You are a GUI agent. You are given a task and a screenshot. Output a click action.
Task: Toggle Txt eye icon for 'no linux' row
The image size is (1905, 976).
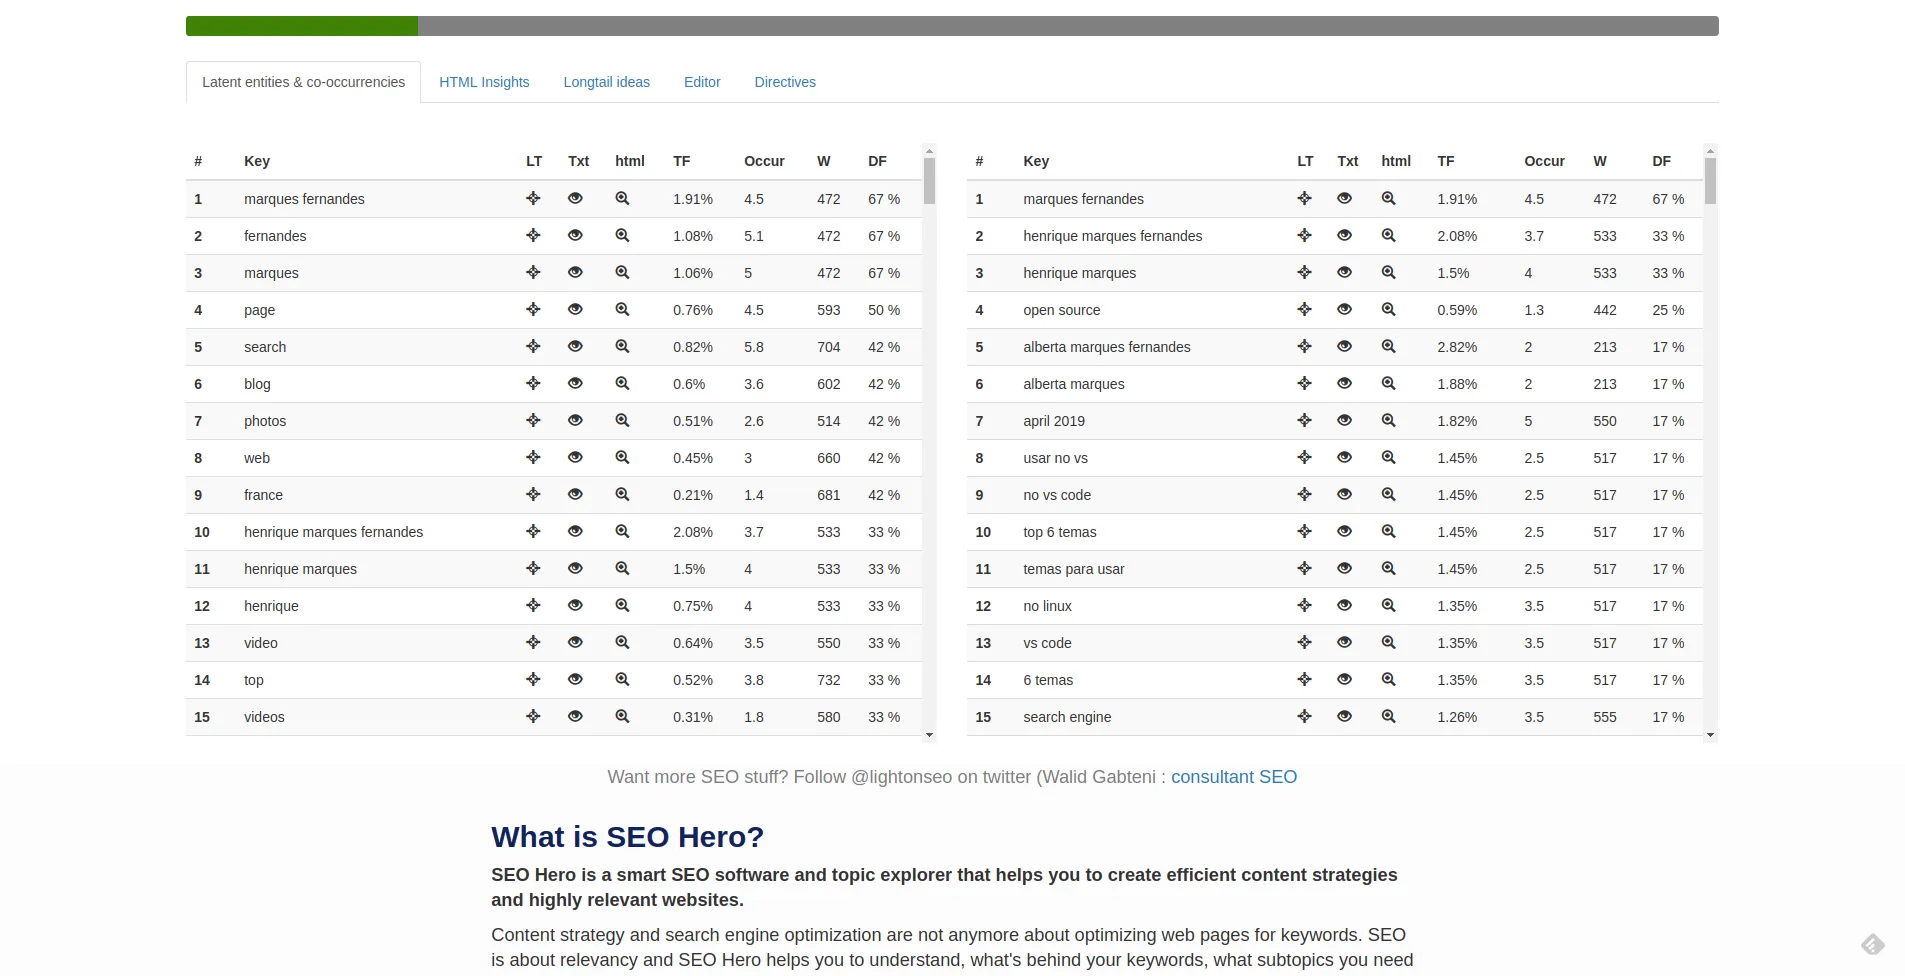click(x=1344, y=605)
